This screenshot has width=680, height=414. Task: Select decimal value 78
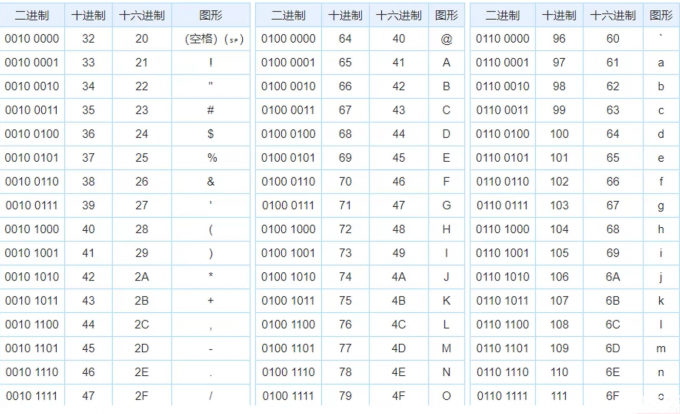click(x=345, y=372)
